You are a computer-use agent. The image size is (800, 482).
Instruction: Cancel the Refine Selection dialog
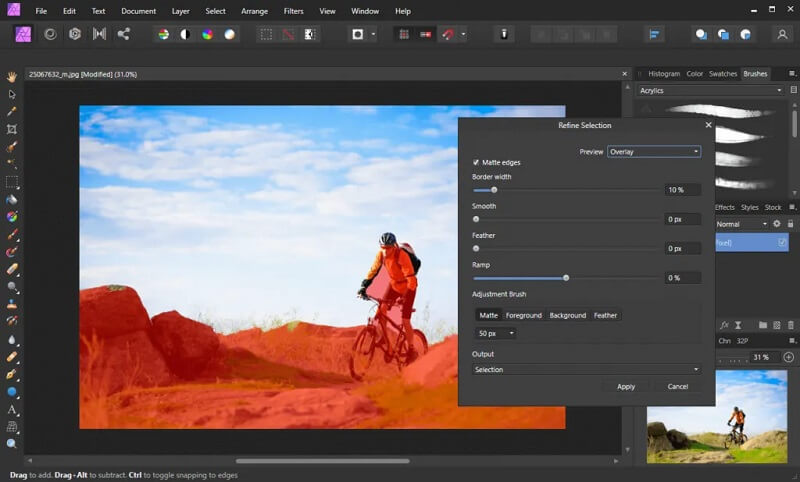pyautogui.click(x=677, y=386)
